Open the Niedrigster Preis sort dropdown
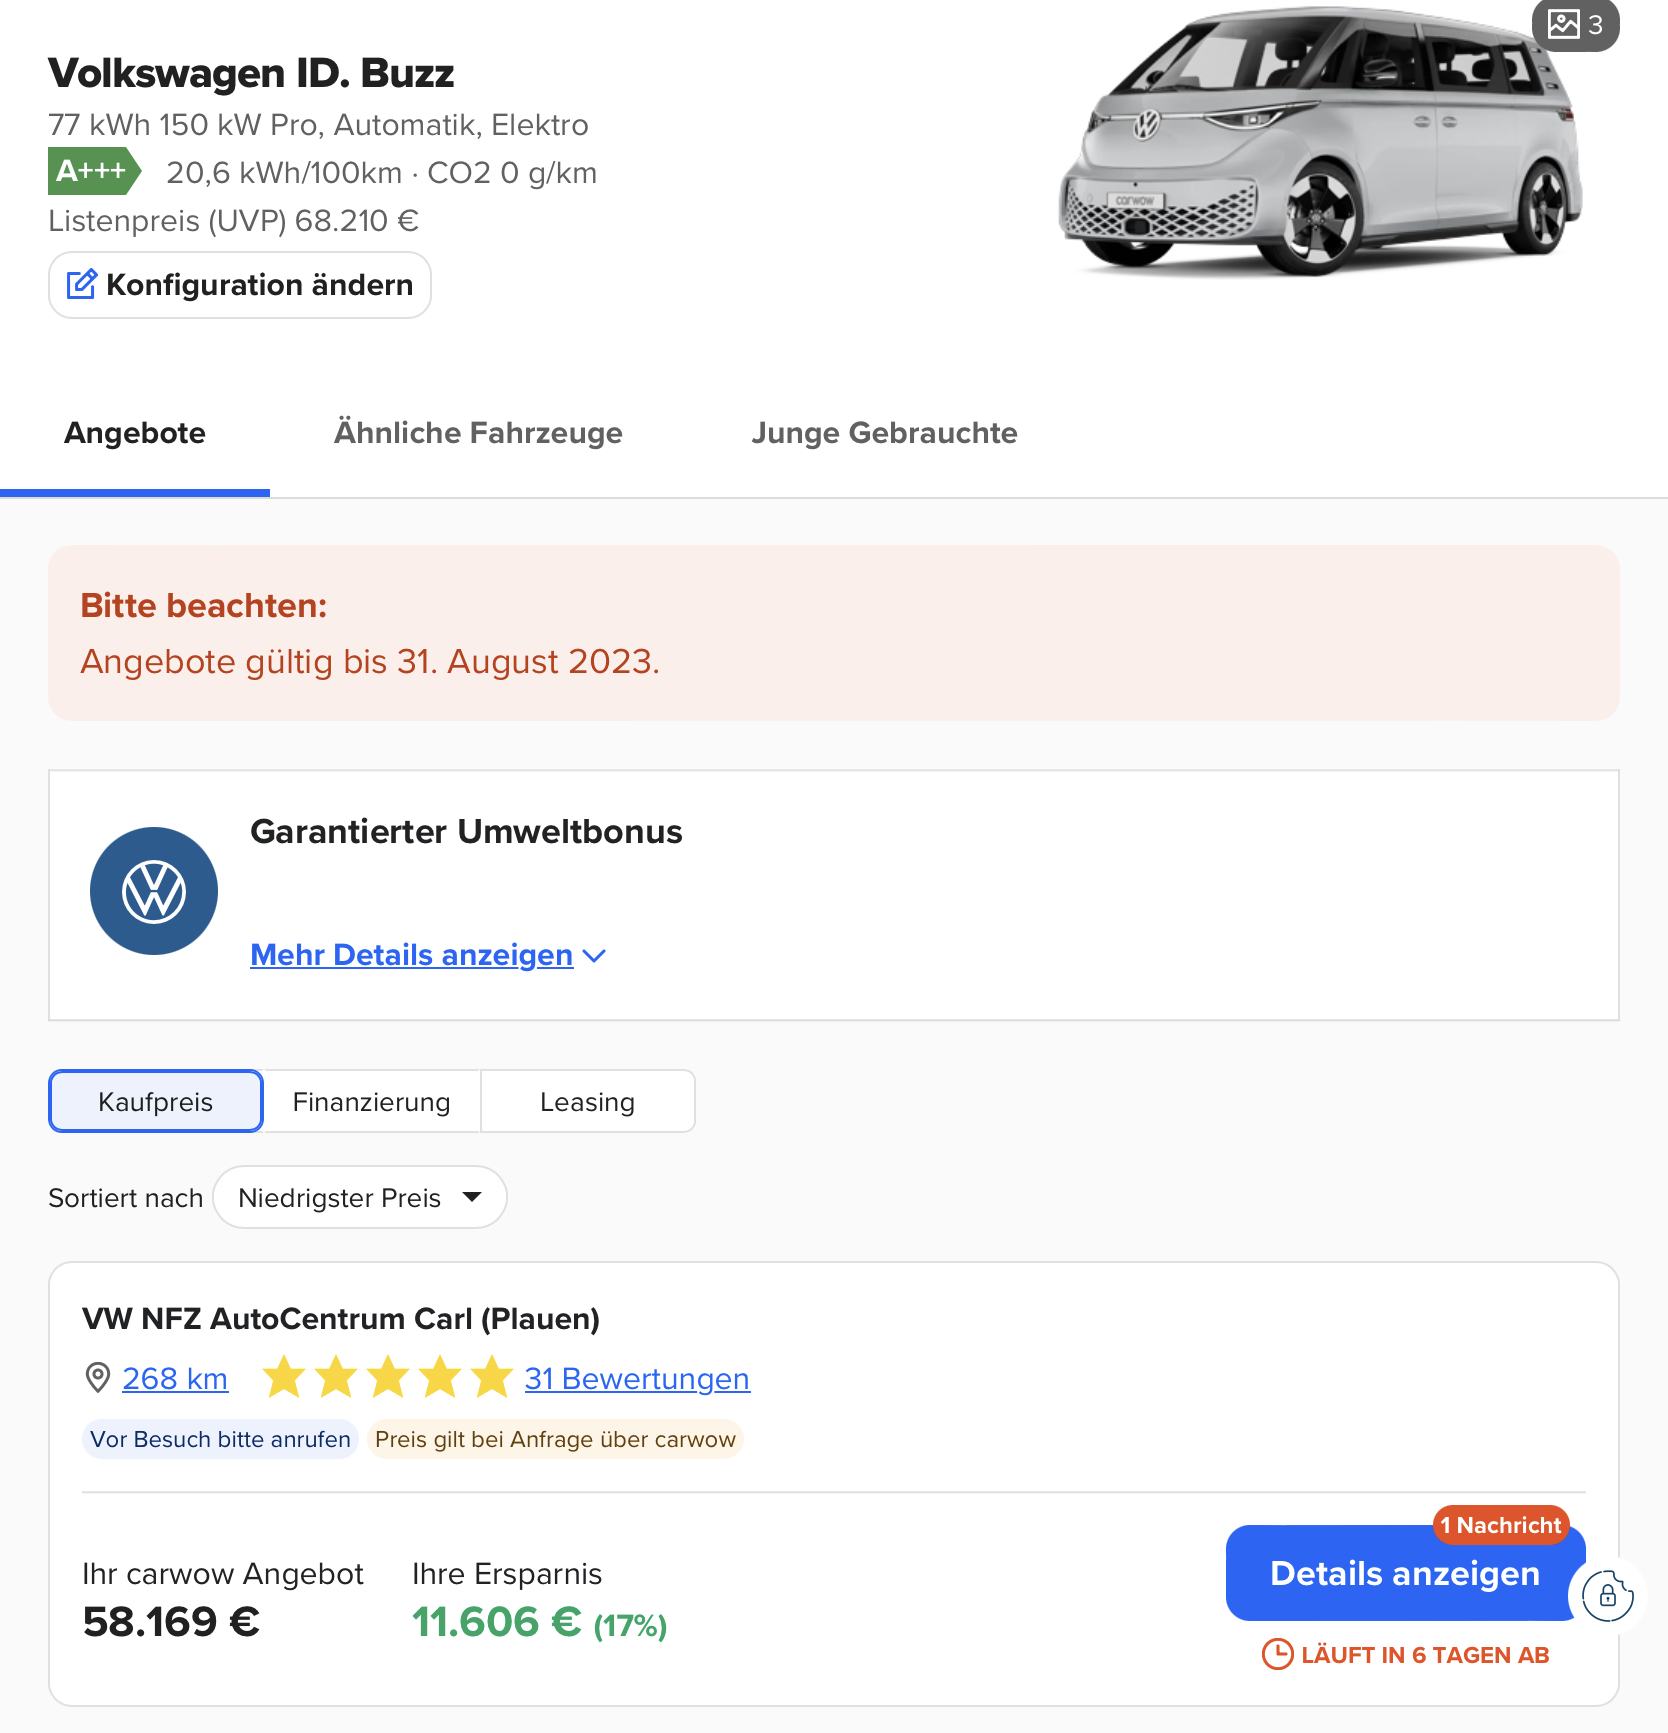Image resolution: width=1668 pixels, height=1733 pixels. coord(360,1198)
